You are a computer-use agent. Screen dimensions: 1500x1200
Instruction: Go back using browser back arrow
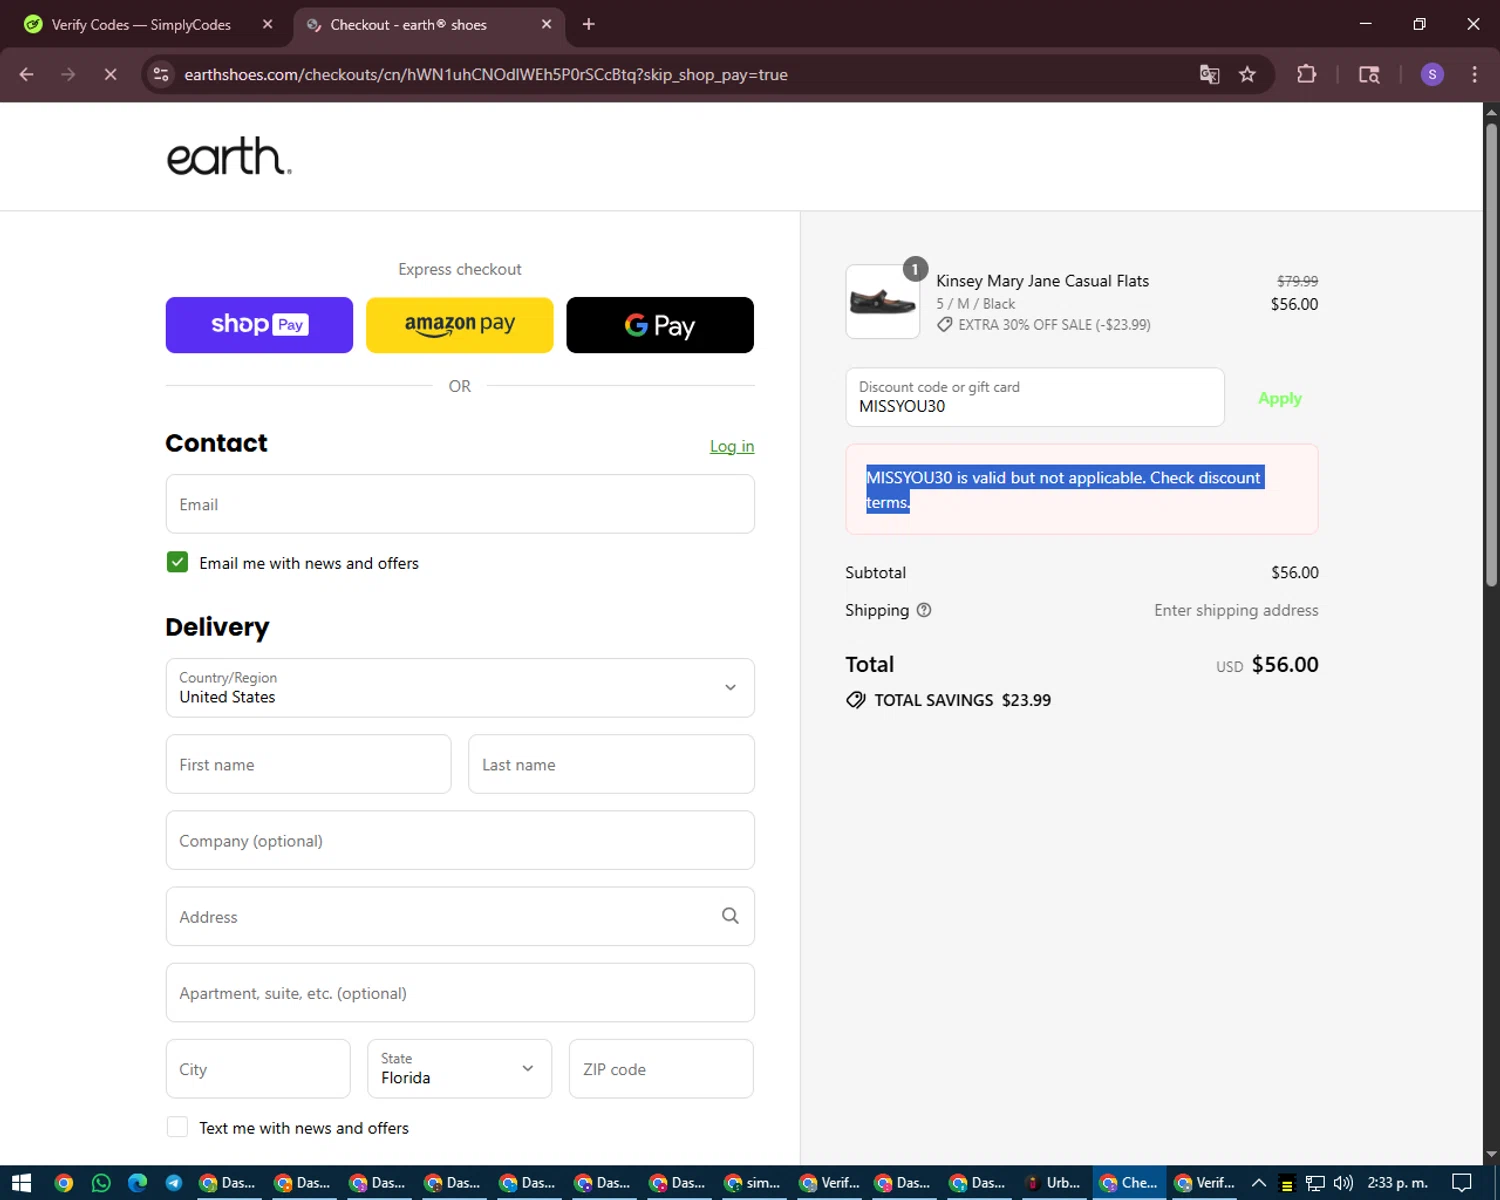[x=27, y=75]
